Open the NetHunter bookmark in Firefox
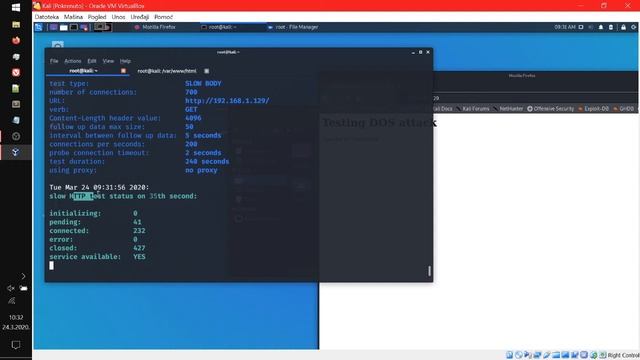The height and width of the screenshot is (360, 640). [508, 109]
